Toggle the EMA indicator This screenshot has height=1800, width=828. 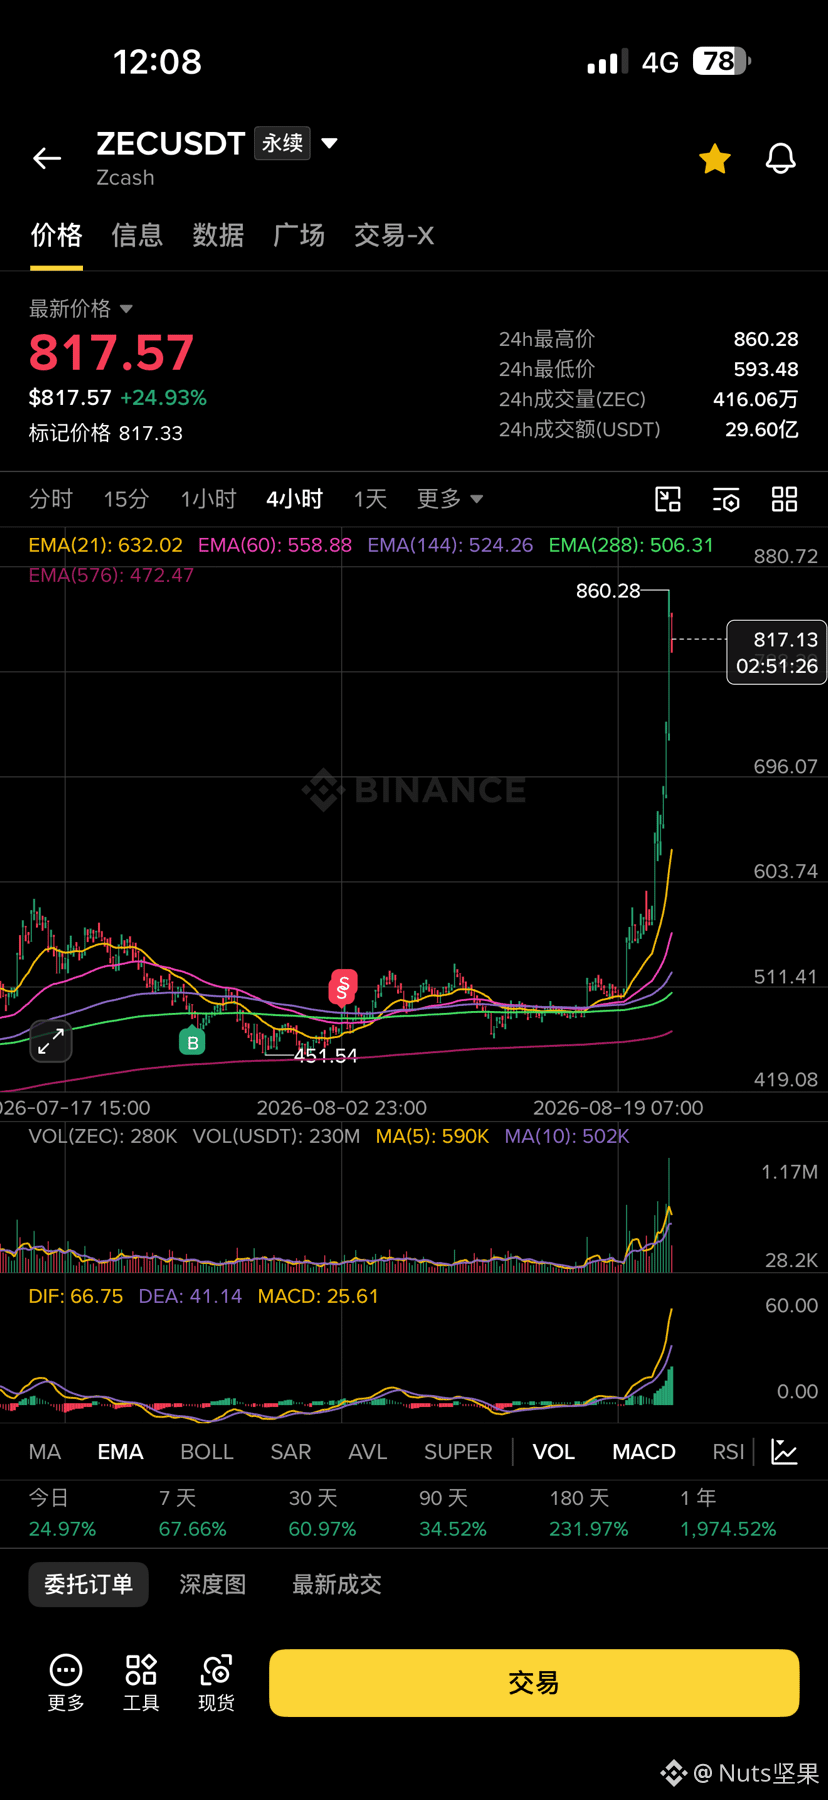coord(120,1452)
